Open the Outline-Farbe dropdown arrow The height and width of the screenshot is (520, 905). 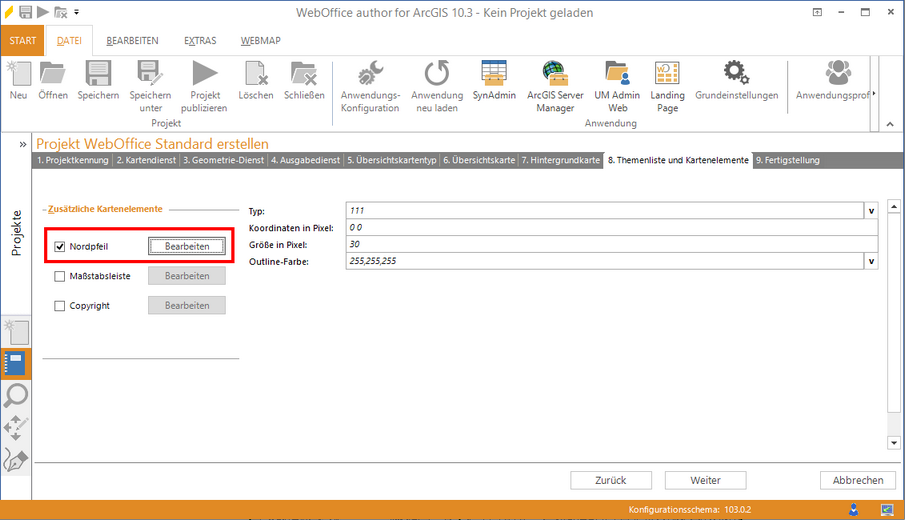[870, 261]
